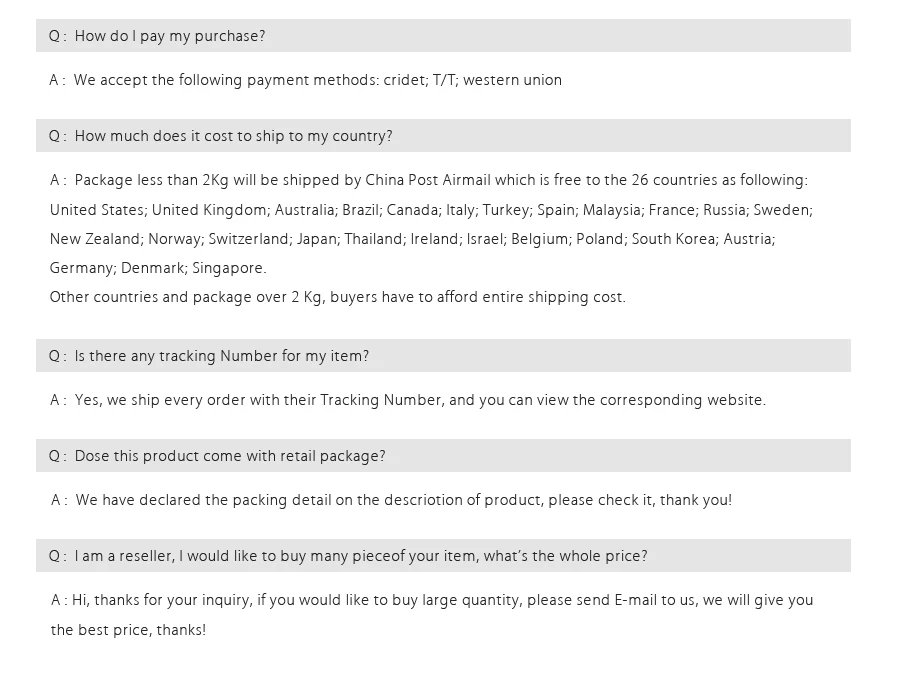The image size is (900, 680).
Task: Click 'United States' in the country list
Action: pyautogui.click(x=96, y=210)
